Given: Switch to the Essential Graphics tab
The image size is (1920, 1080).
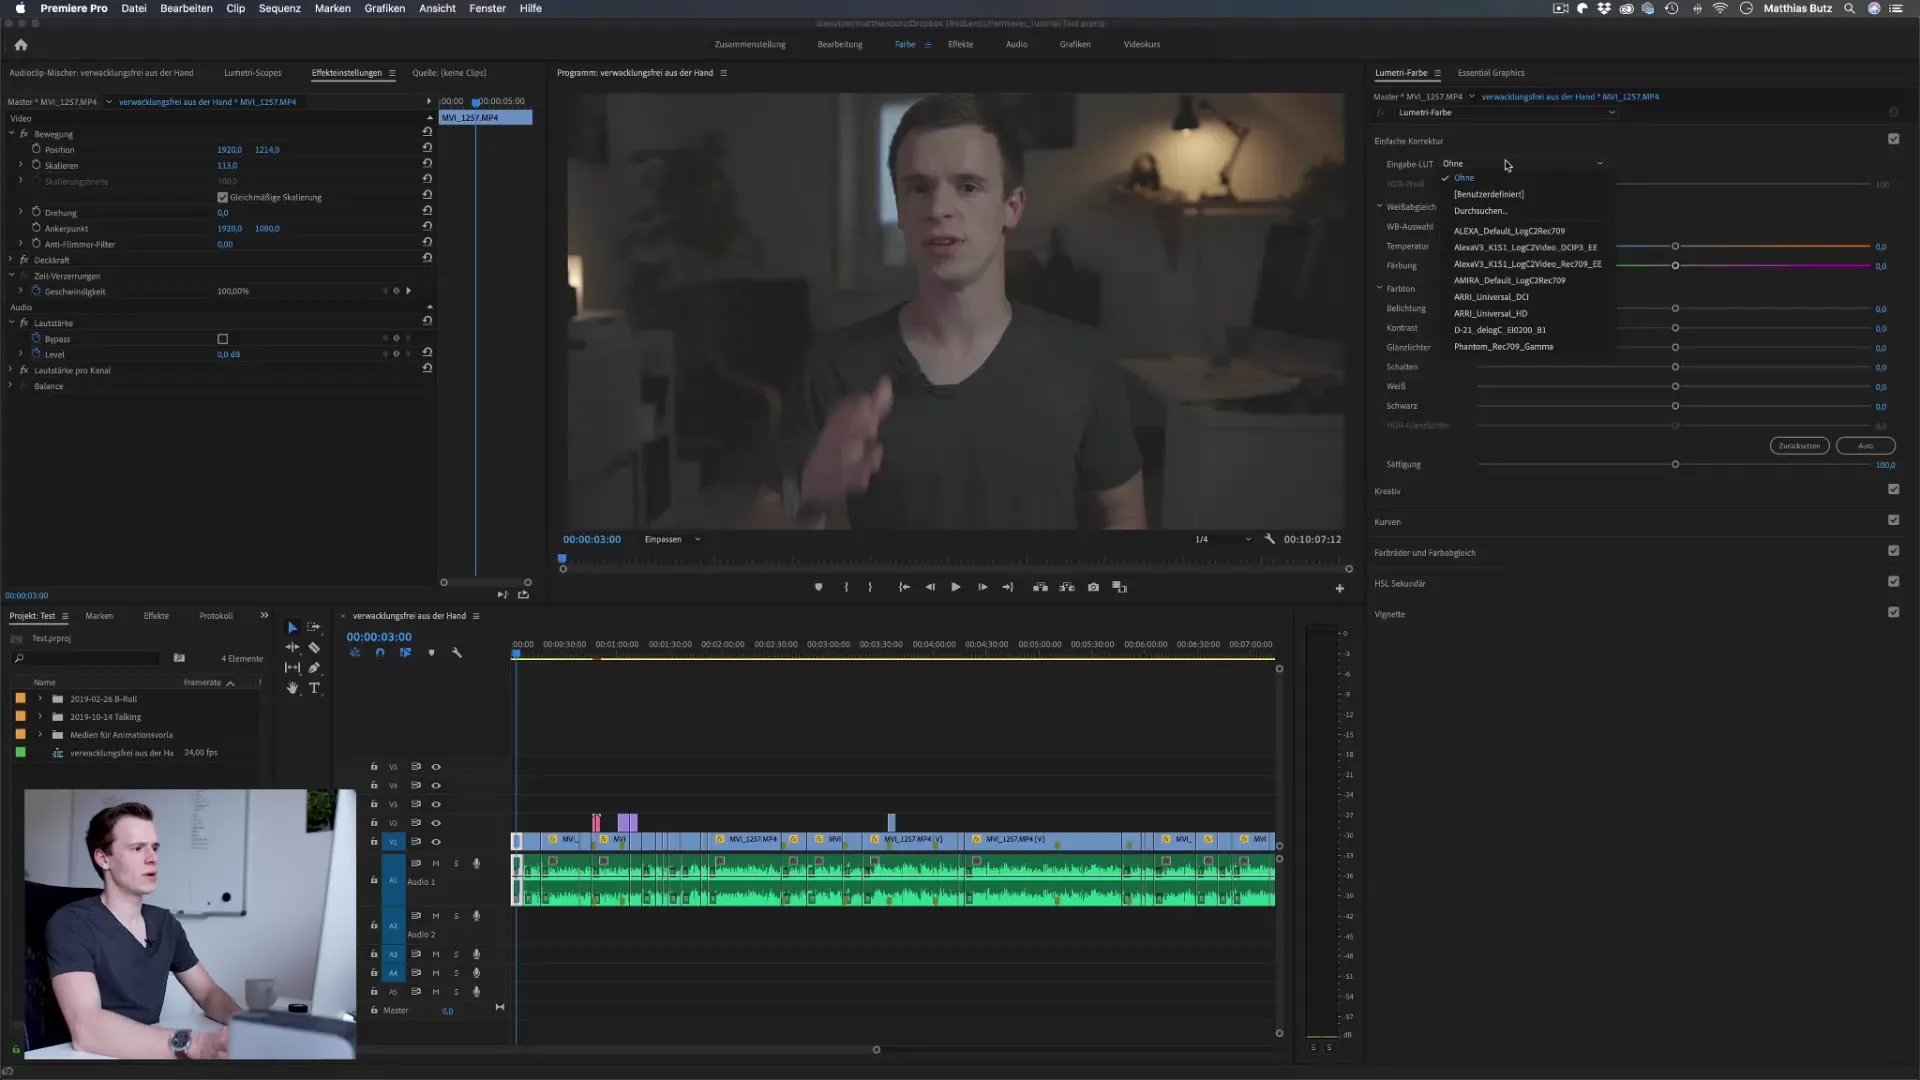Looking at the screenshot, I should (1491, 73).
